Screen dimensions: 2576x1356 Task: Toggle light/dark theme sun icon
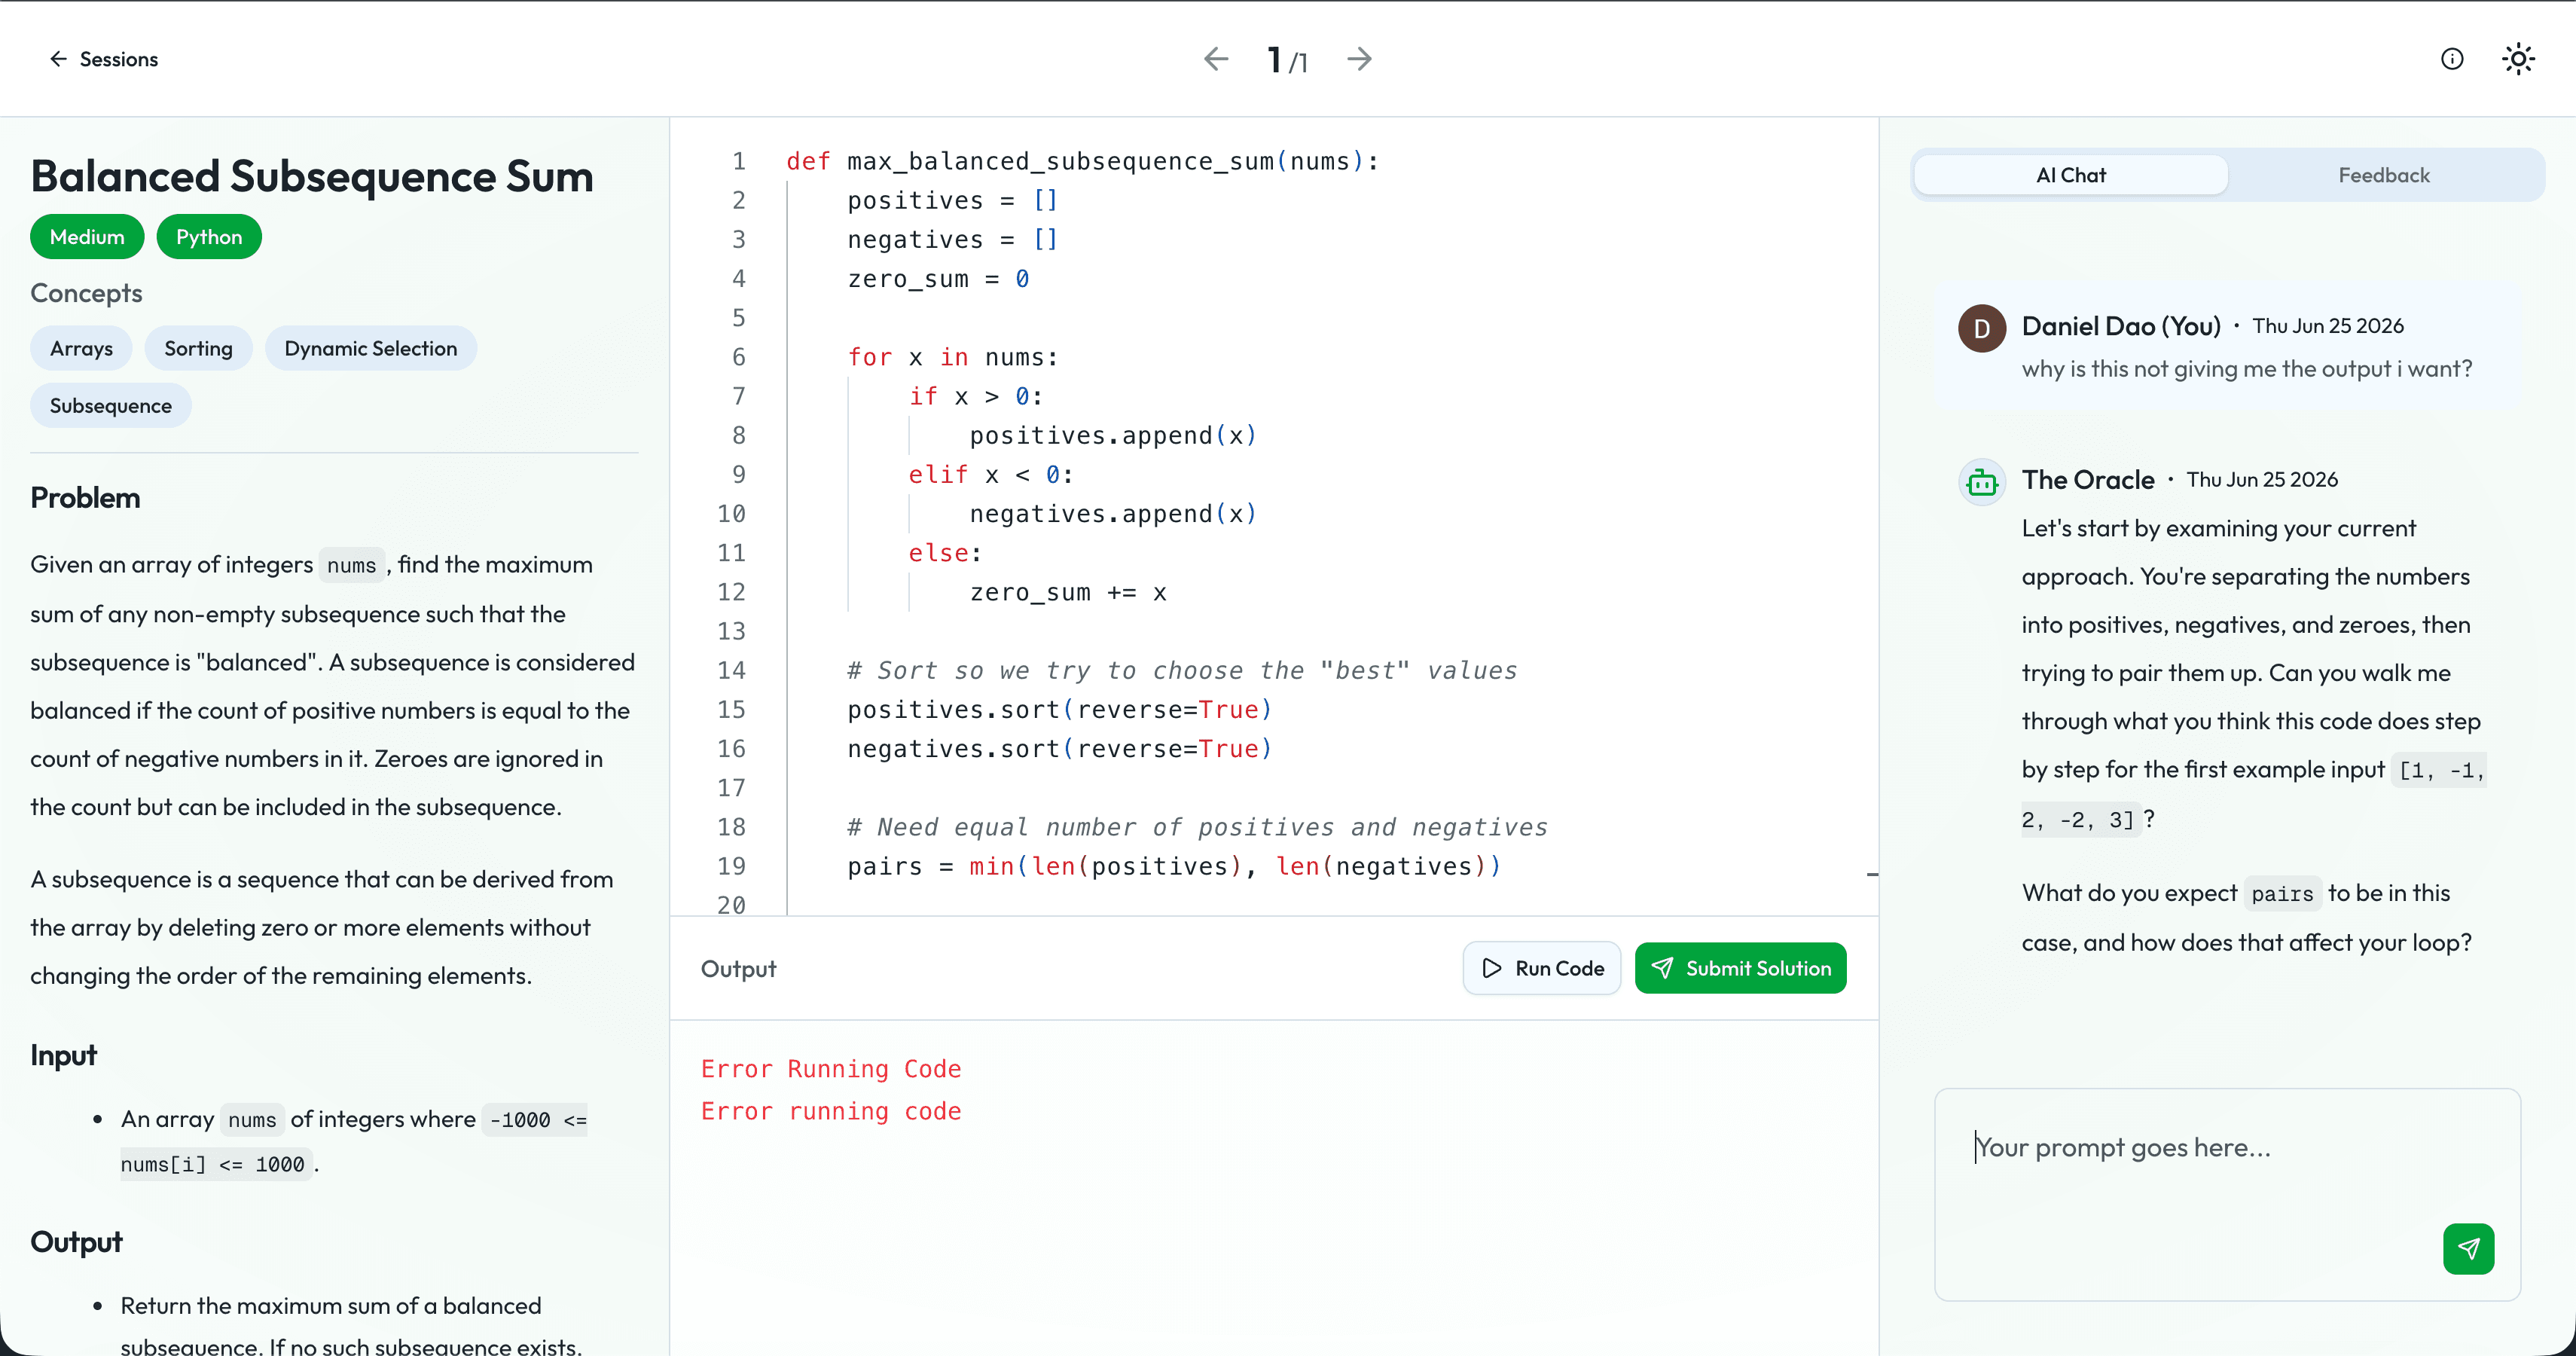[2518, 59]
